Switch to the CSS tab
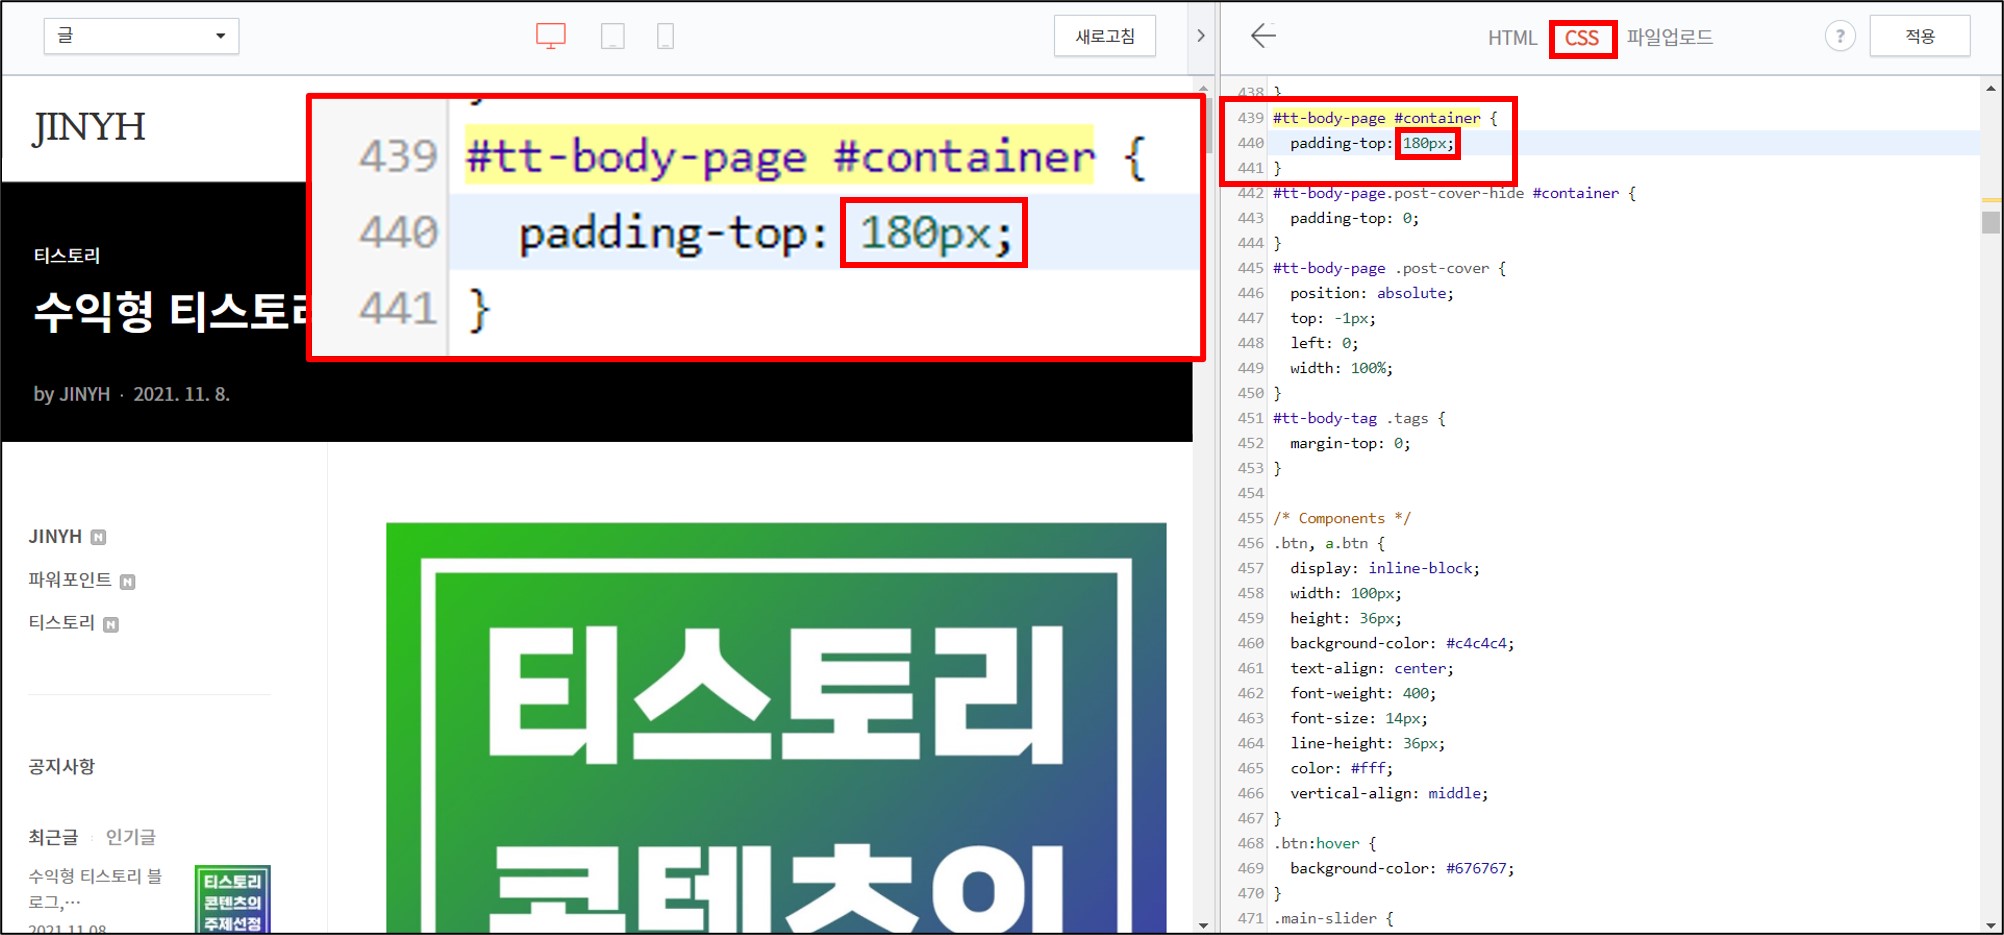 point(1582,38)
